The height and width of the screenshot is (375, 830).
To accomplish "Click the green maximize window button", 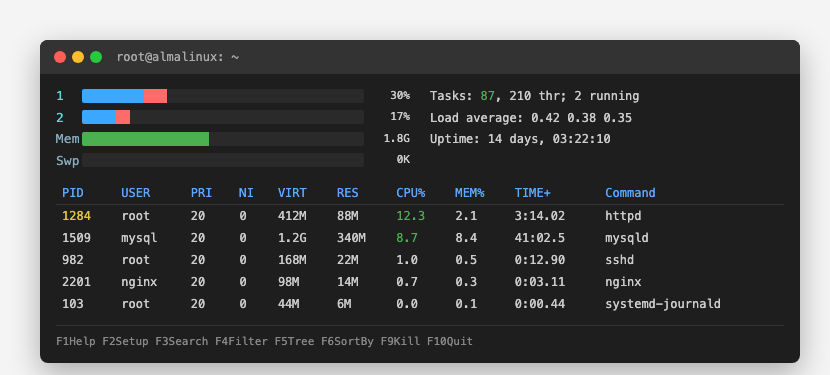I will pos(96,57).
